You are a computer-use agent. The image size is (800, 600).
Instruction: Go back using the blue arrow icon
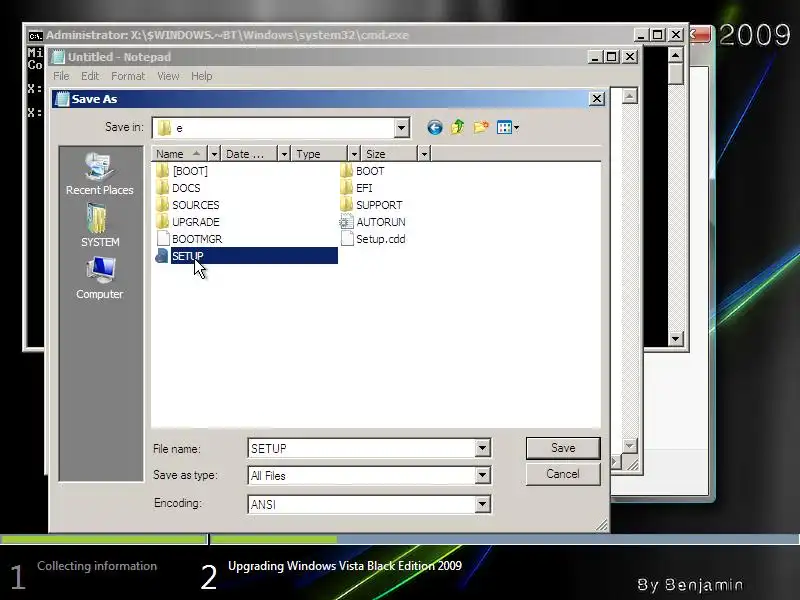coord(435,127)
